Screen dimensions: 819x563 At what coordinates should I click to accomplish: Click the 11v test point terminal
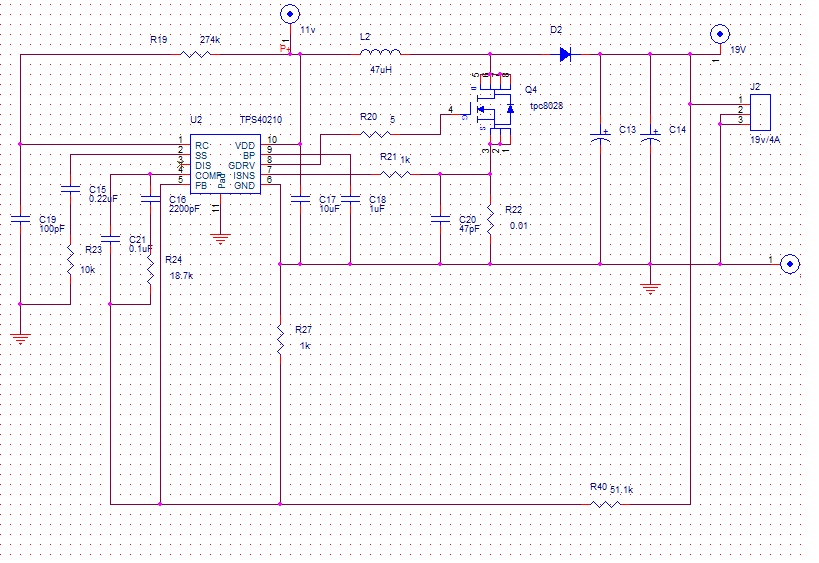point(290,14)
